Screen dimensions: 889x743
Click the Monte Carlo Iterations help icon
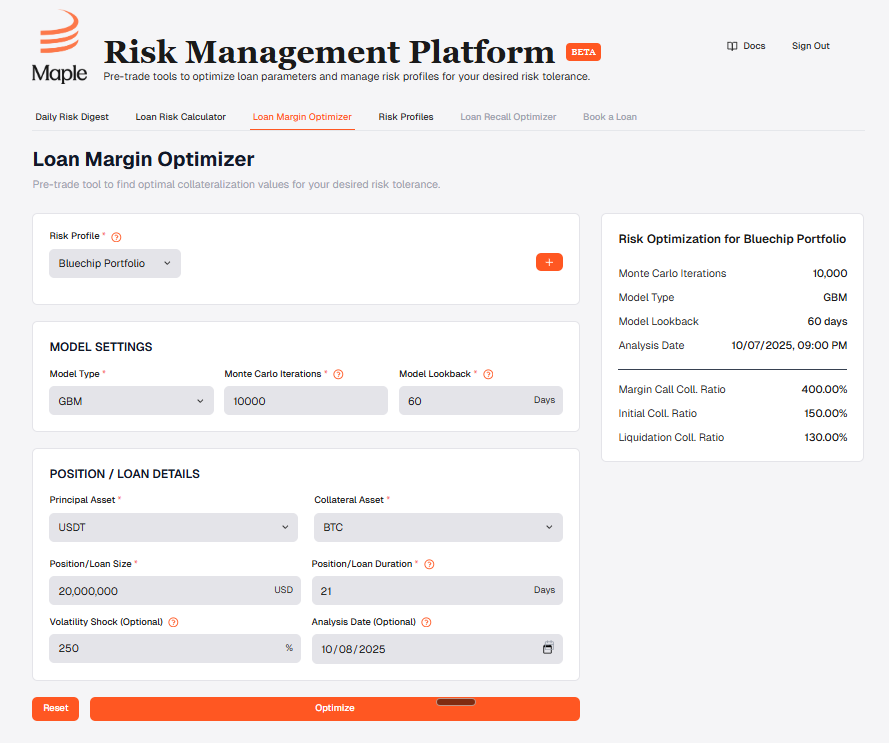pos(338,373)
